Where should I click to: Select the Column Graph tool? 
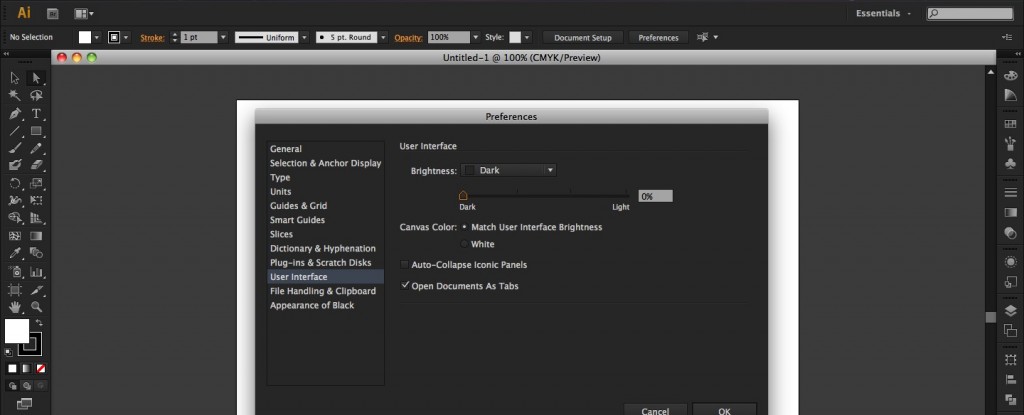[x=37, y=271]
